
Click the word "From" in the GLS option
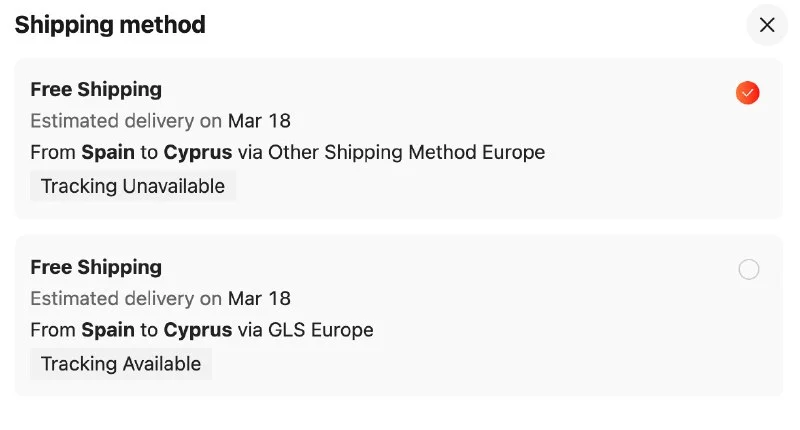[x=53, y=330]
